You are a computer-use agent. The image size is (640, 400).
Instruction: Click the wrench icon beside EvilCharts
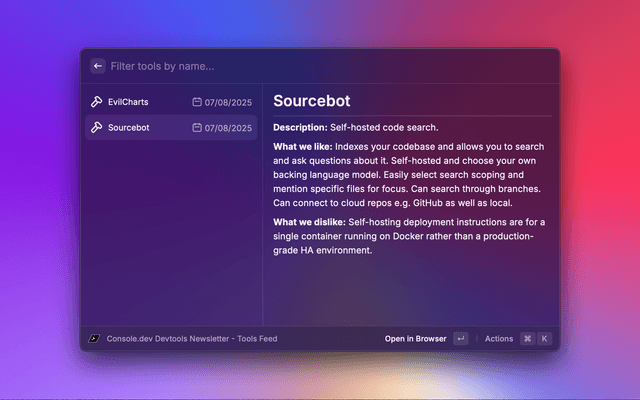tap(96, 102)
